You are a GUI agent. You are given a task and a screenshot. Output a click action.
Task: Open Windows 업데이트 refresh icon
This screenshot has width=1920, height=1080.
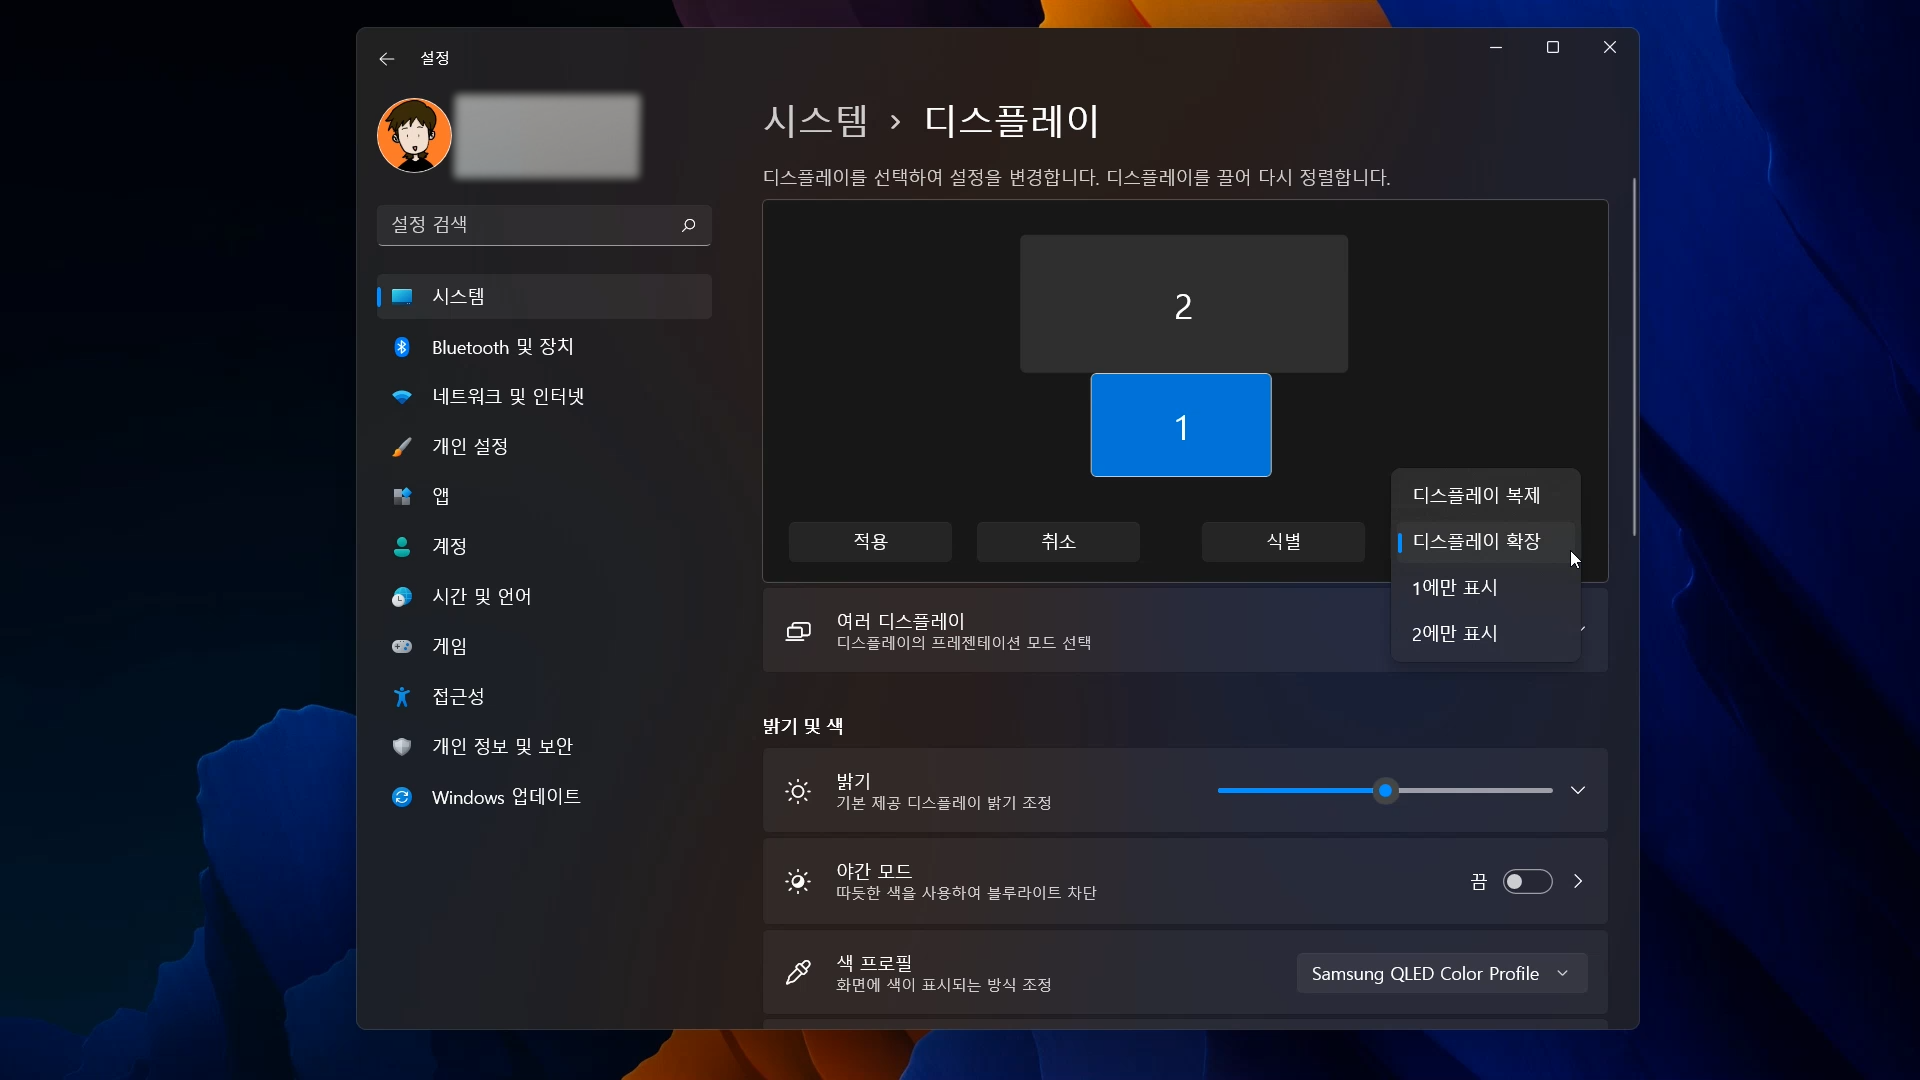coord(402,797)
